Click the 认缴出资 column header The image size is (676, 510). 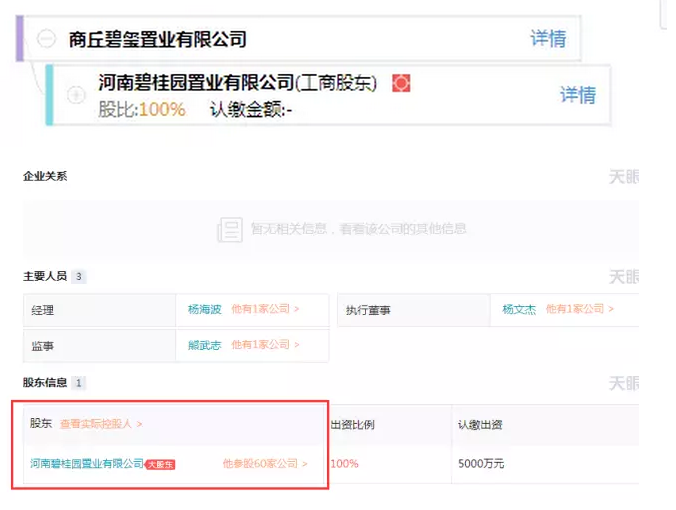coord(480,425)
